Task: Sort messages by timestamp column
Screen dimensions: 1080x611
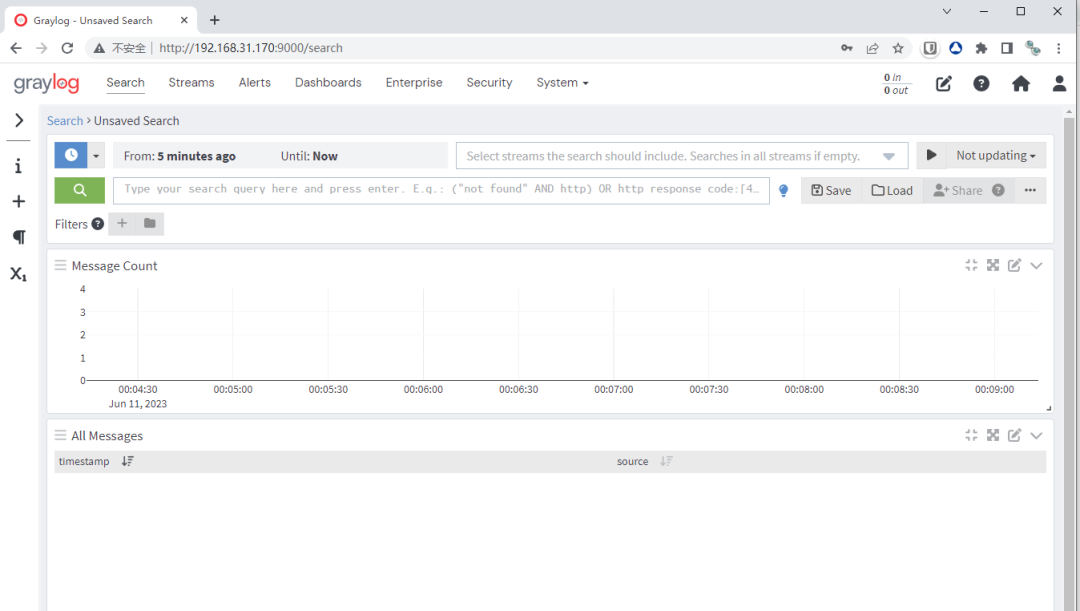Action: pyautogui.click(x=127, y=461)
